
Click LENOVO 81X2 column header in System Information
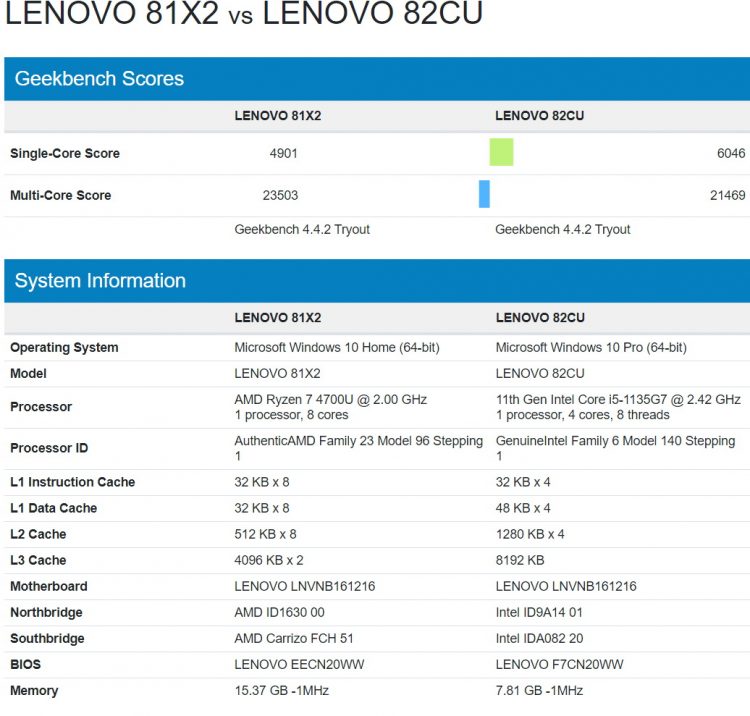tap(277, 318)
